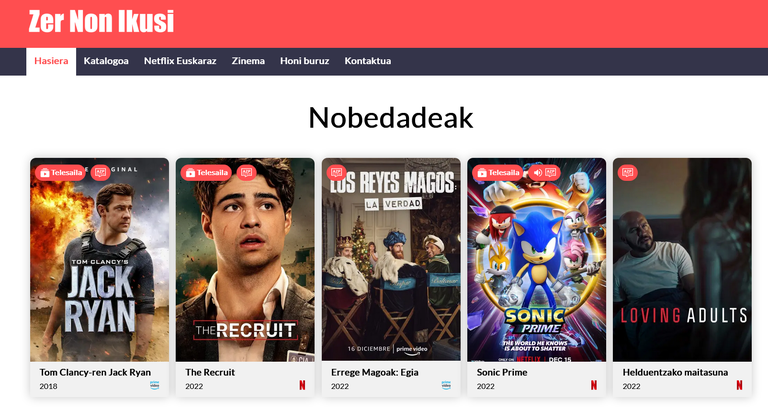The width and height of the screenshot is (768, 410).
Task: Click the Telesaila badge on Jack Ryan poster
Action: [60, 172]
